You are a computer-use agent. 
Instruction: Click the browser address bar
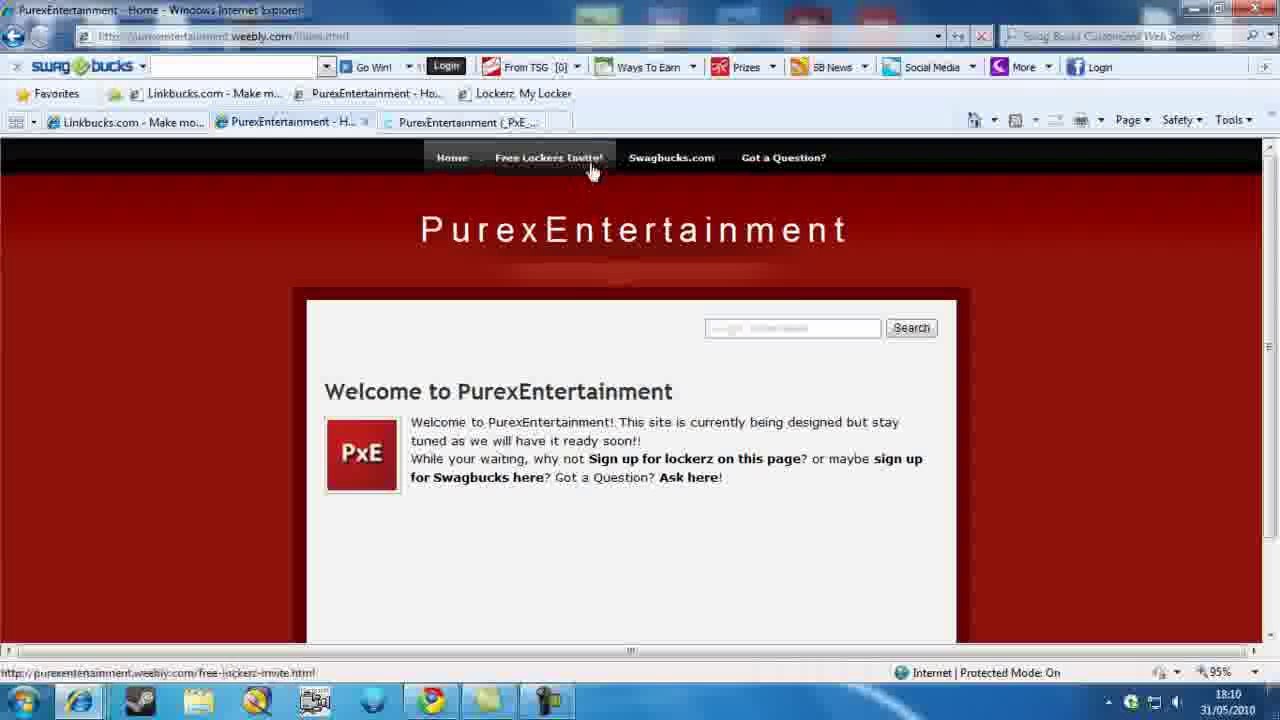pos(512,36)
